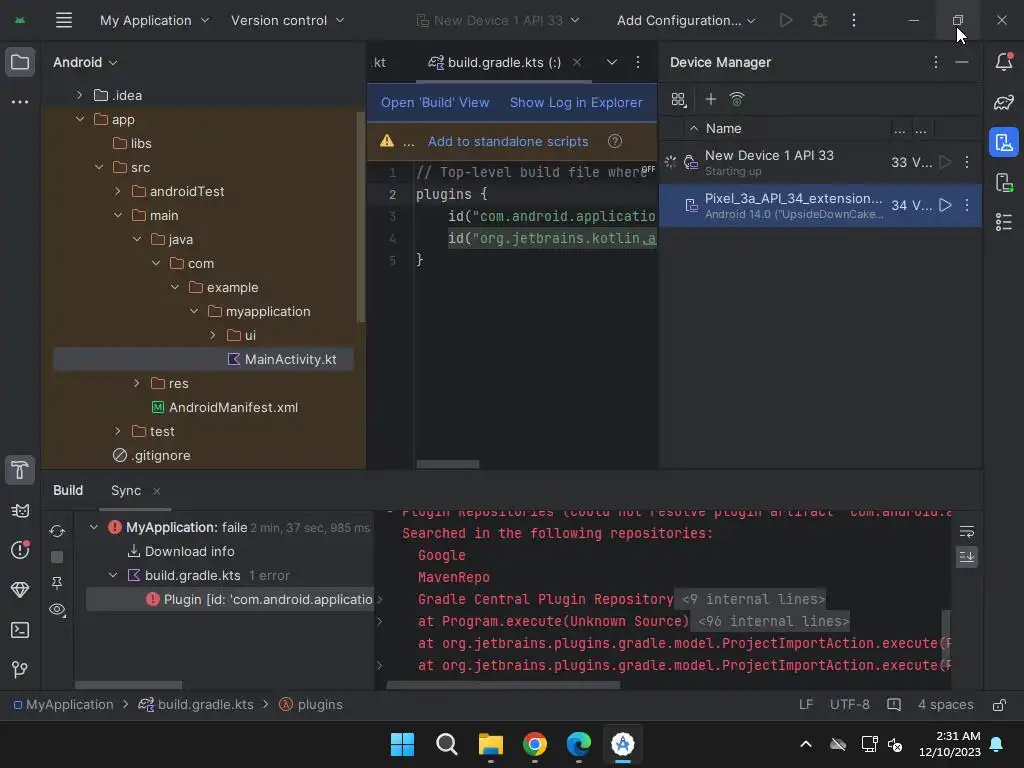Open the Add Configuration dropdown
The image size is (1024, 768).
686,20
